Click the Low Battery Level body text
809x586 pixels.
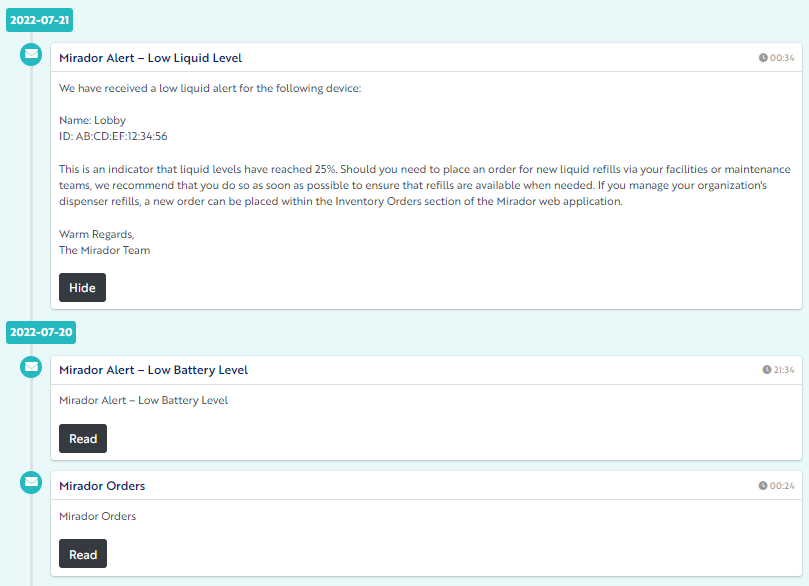click(x=143, y=401)
